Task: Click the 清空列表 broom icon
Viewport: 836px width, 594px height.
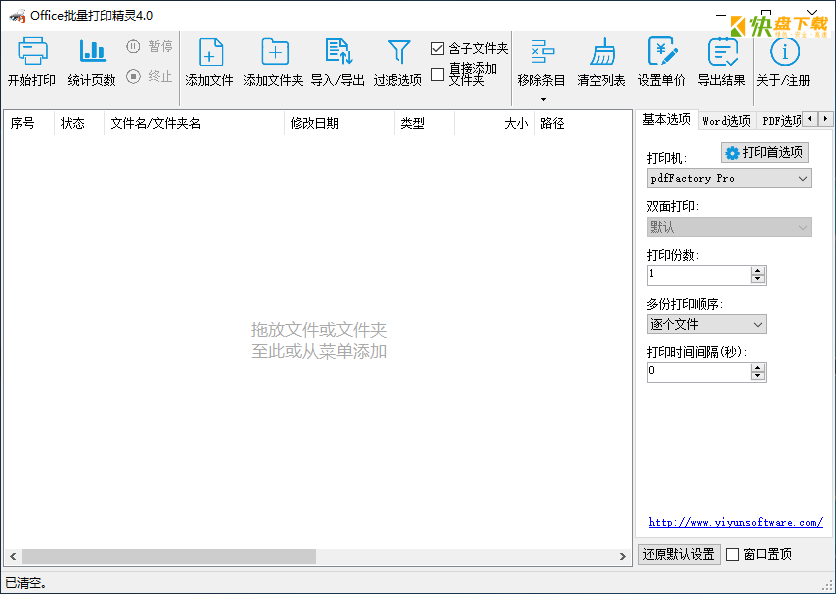Action: click(602, 52)
